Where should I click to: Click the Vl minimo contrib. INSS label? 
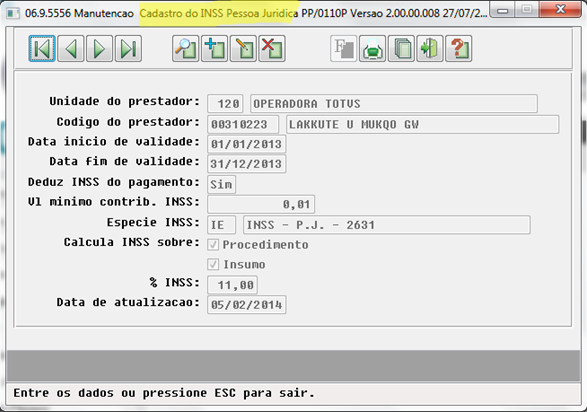[x=114, y=202]
